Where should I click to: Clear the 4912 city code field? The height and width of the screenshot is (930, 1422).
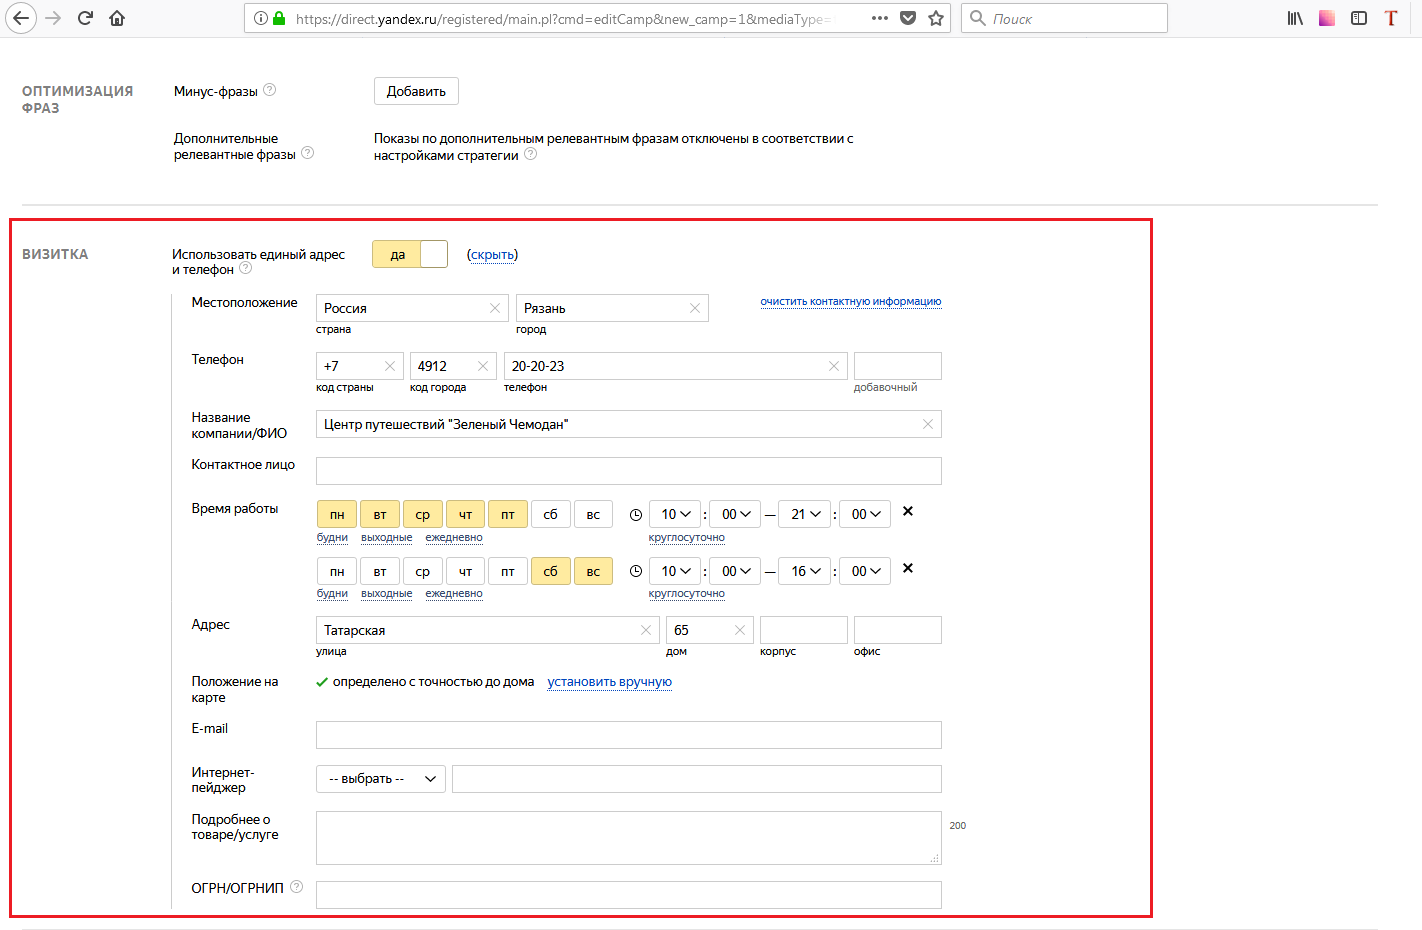(x=483, y=366)
